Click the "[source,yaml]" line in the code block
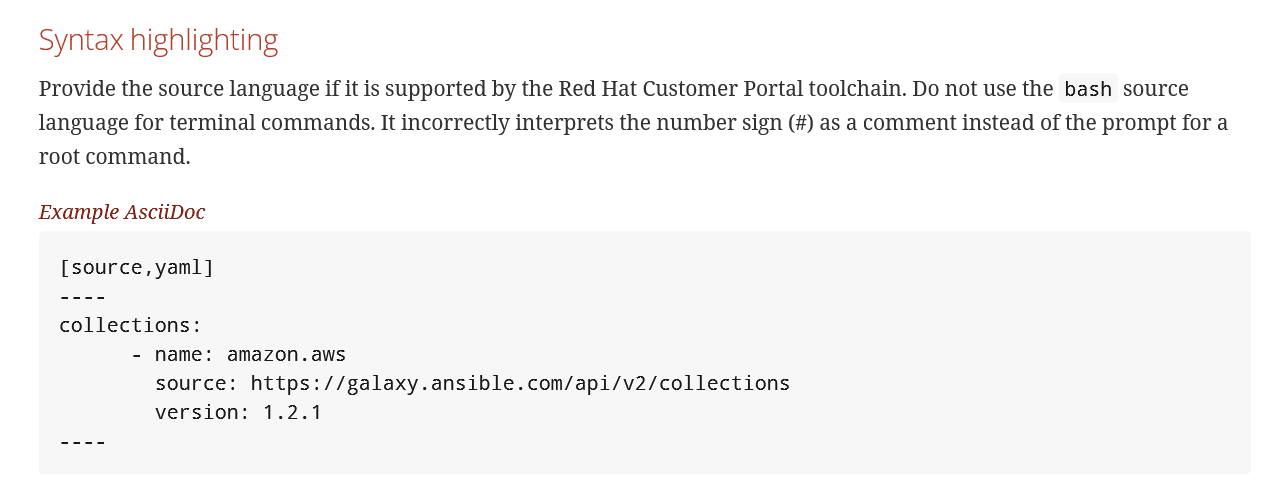 coord(137,268)
